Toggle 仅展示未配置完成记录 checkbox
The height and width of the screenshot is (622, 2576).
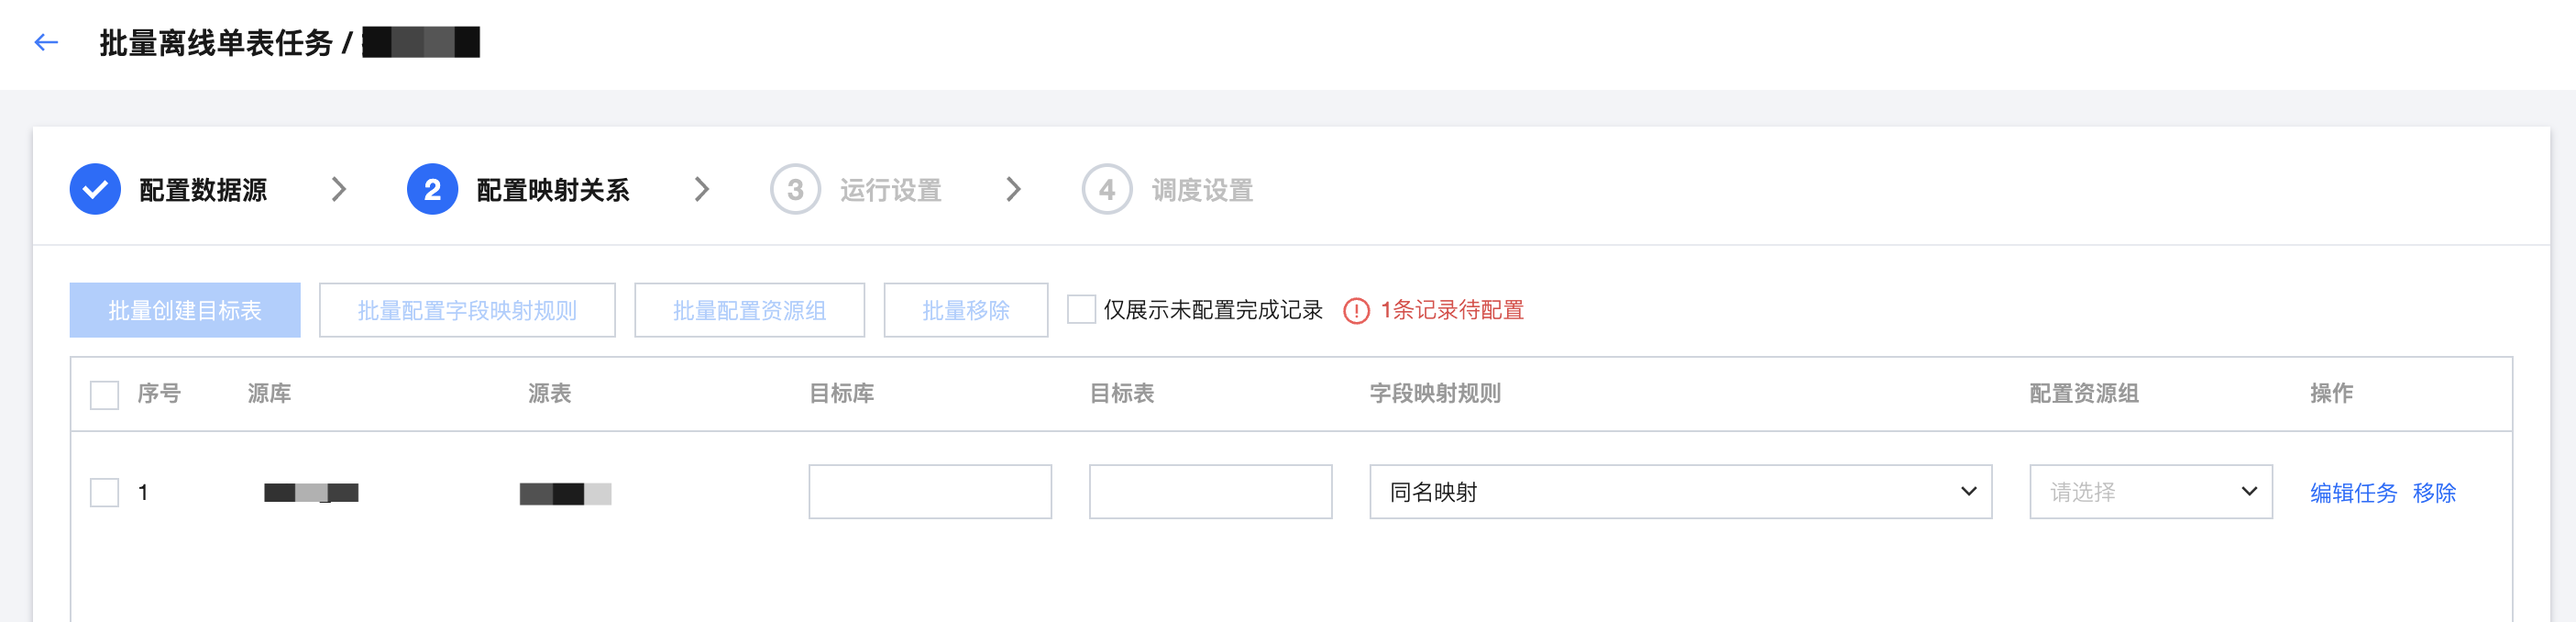point(1081,310)
